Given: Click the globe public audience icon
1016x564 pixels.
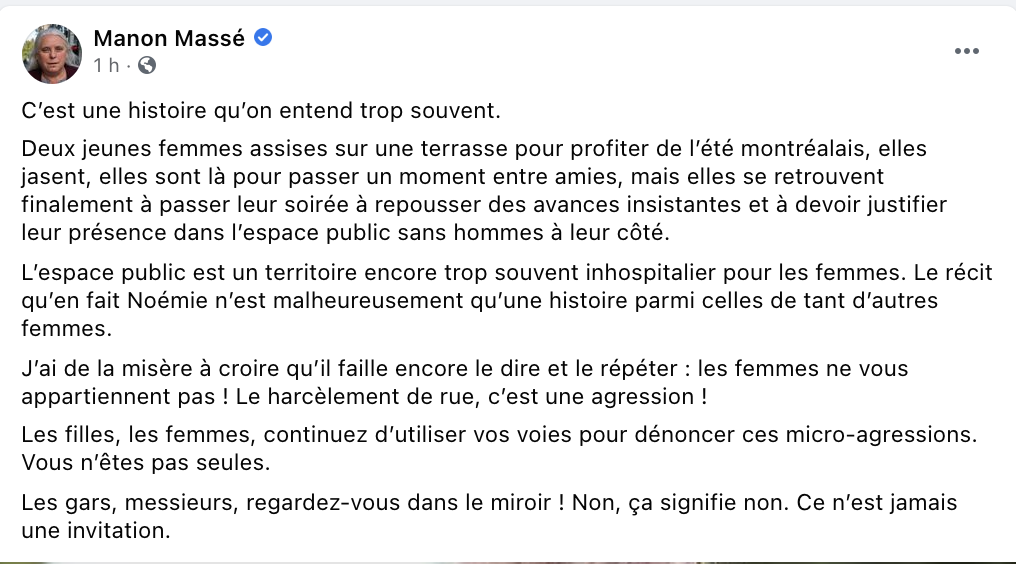Looking at the screenshot, I should pyautogui.click(x=147, y=65).
